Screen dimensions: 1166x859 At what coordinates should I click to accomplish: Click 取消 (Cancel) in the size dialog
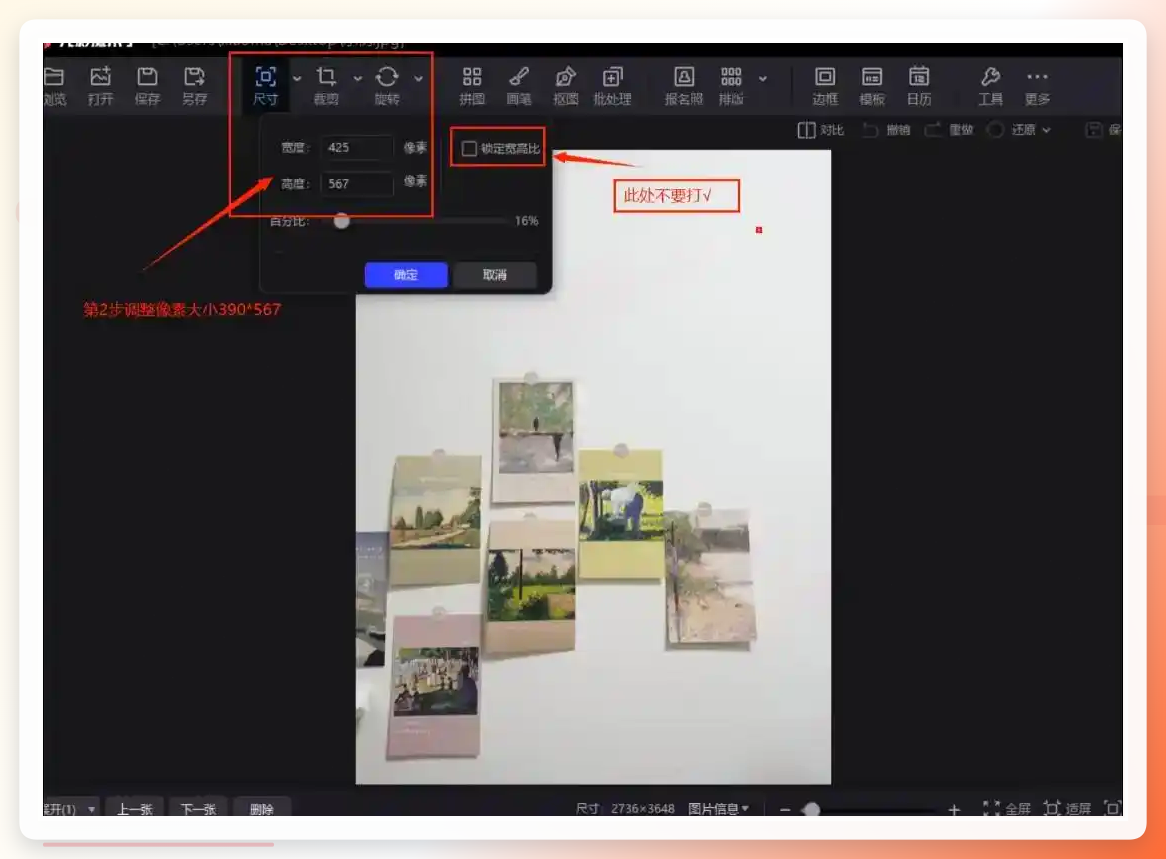pos(495,275)
